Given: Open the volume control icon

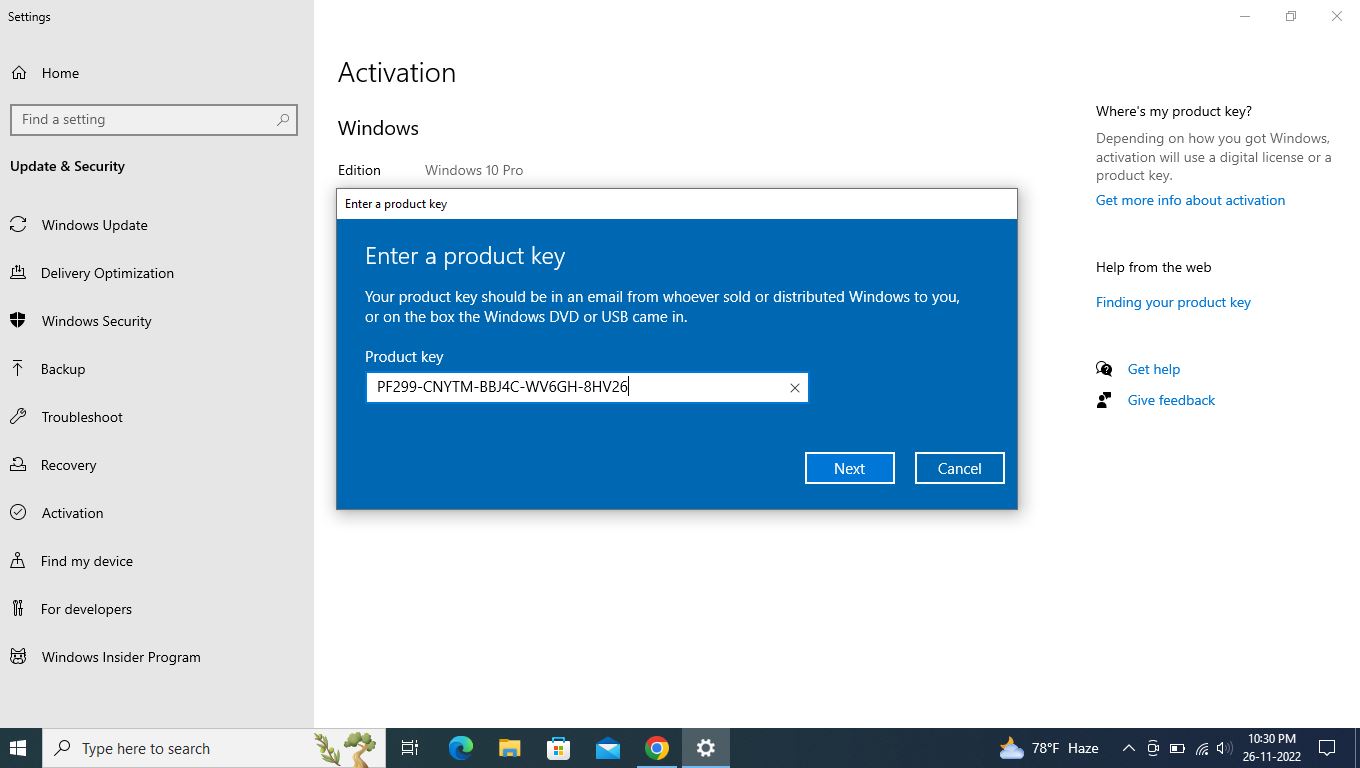Looking at the screenshot, I should [x=1224, y=748].
